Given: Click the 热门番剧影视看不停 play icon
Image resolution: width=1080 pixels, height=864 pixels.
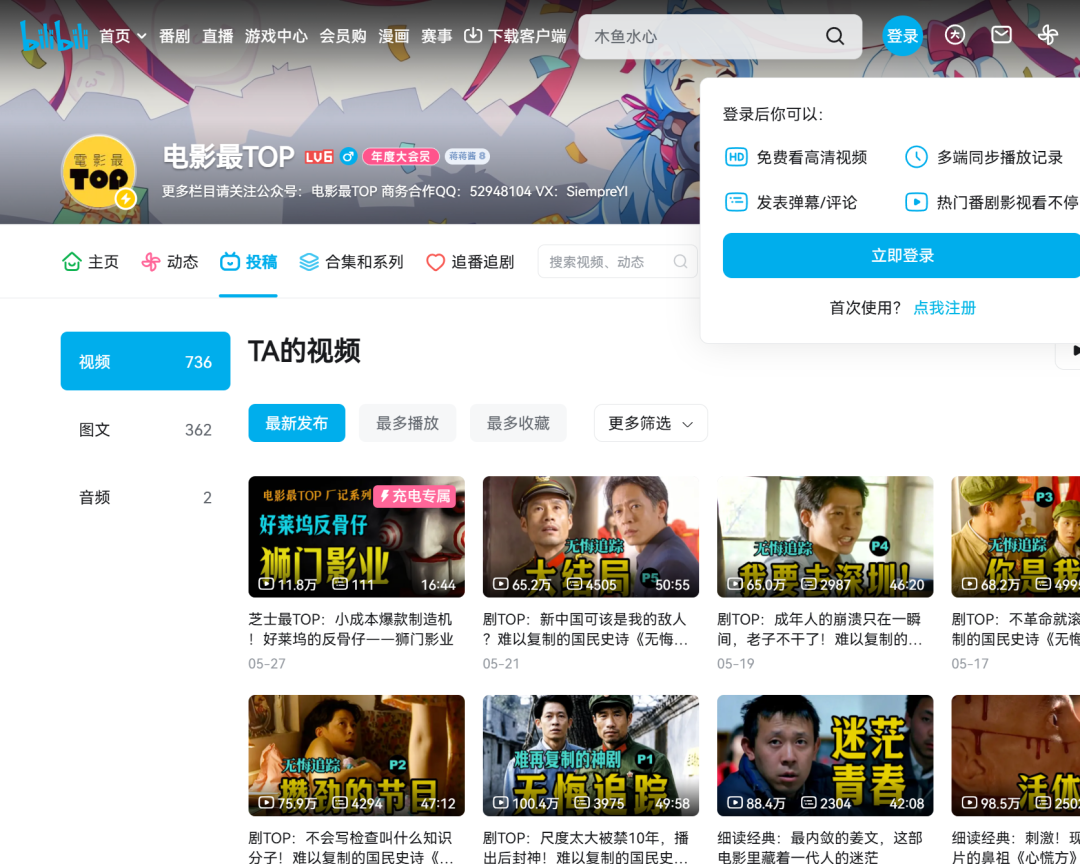Looking at the screenshot, I should point(916,202).
